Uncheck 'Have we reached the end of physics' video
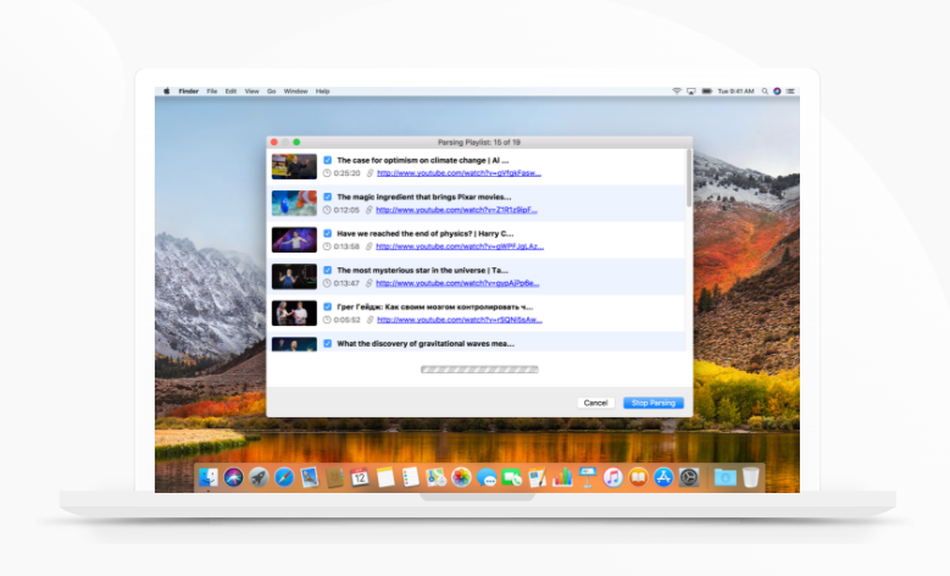 pyautogui.click(x=328, y=233)
